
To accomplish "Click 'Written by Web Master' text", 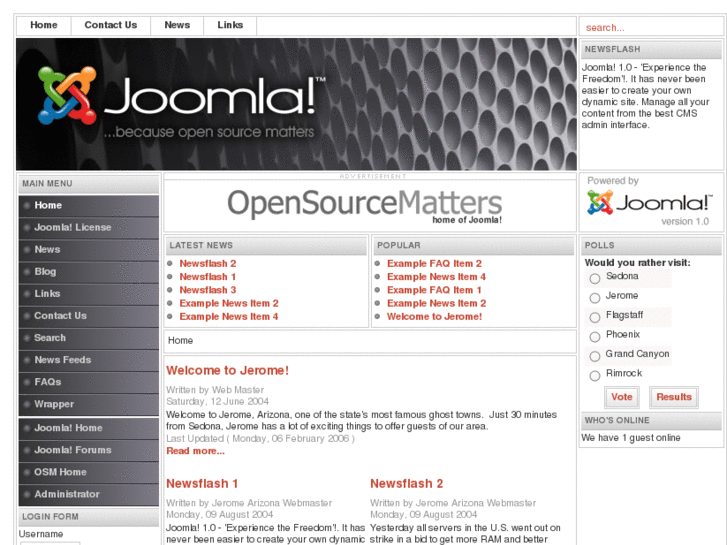I will pos(215,390).
